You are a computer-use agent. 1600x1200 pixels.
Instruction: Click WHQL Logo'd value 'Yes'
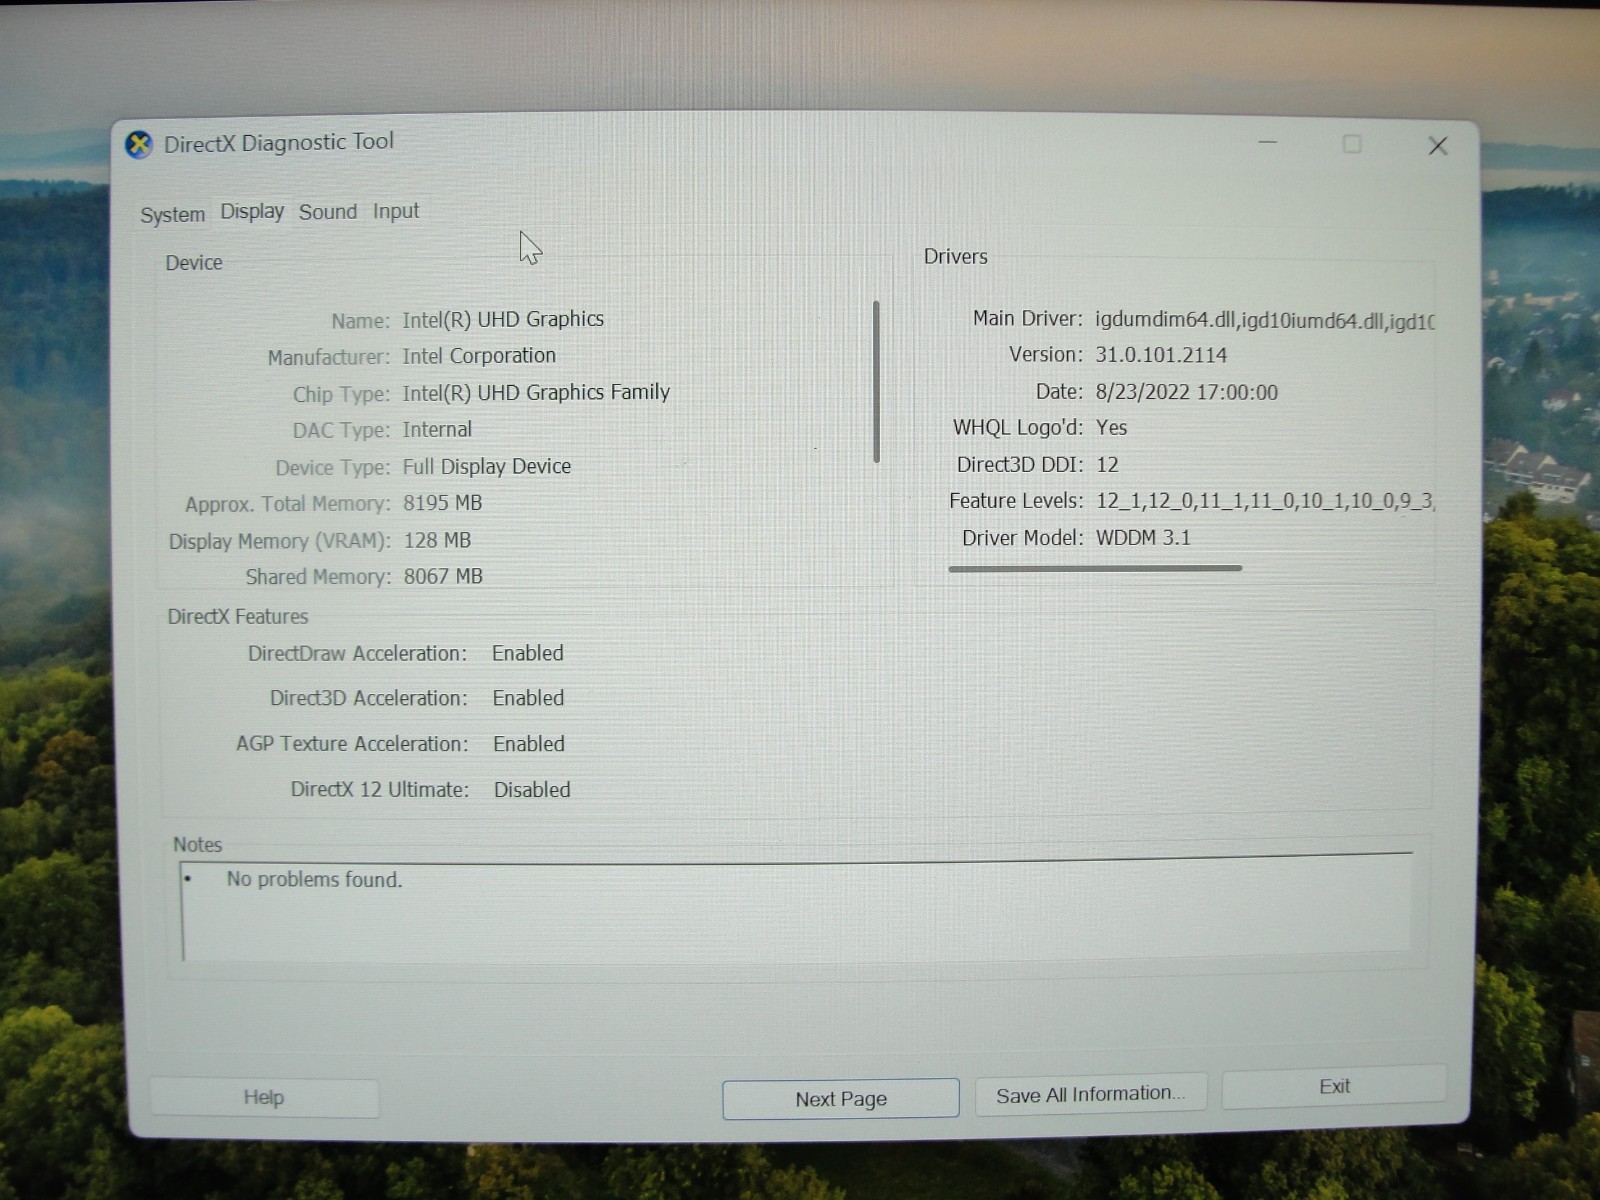pyautogui.click(x=1111, y=428)
